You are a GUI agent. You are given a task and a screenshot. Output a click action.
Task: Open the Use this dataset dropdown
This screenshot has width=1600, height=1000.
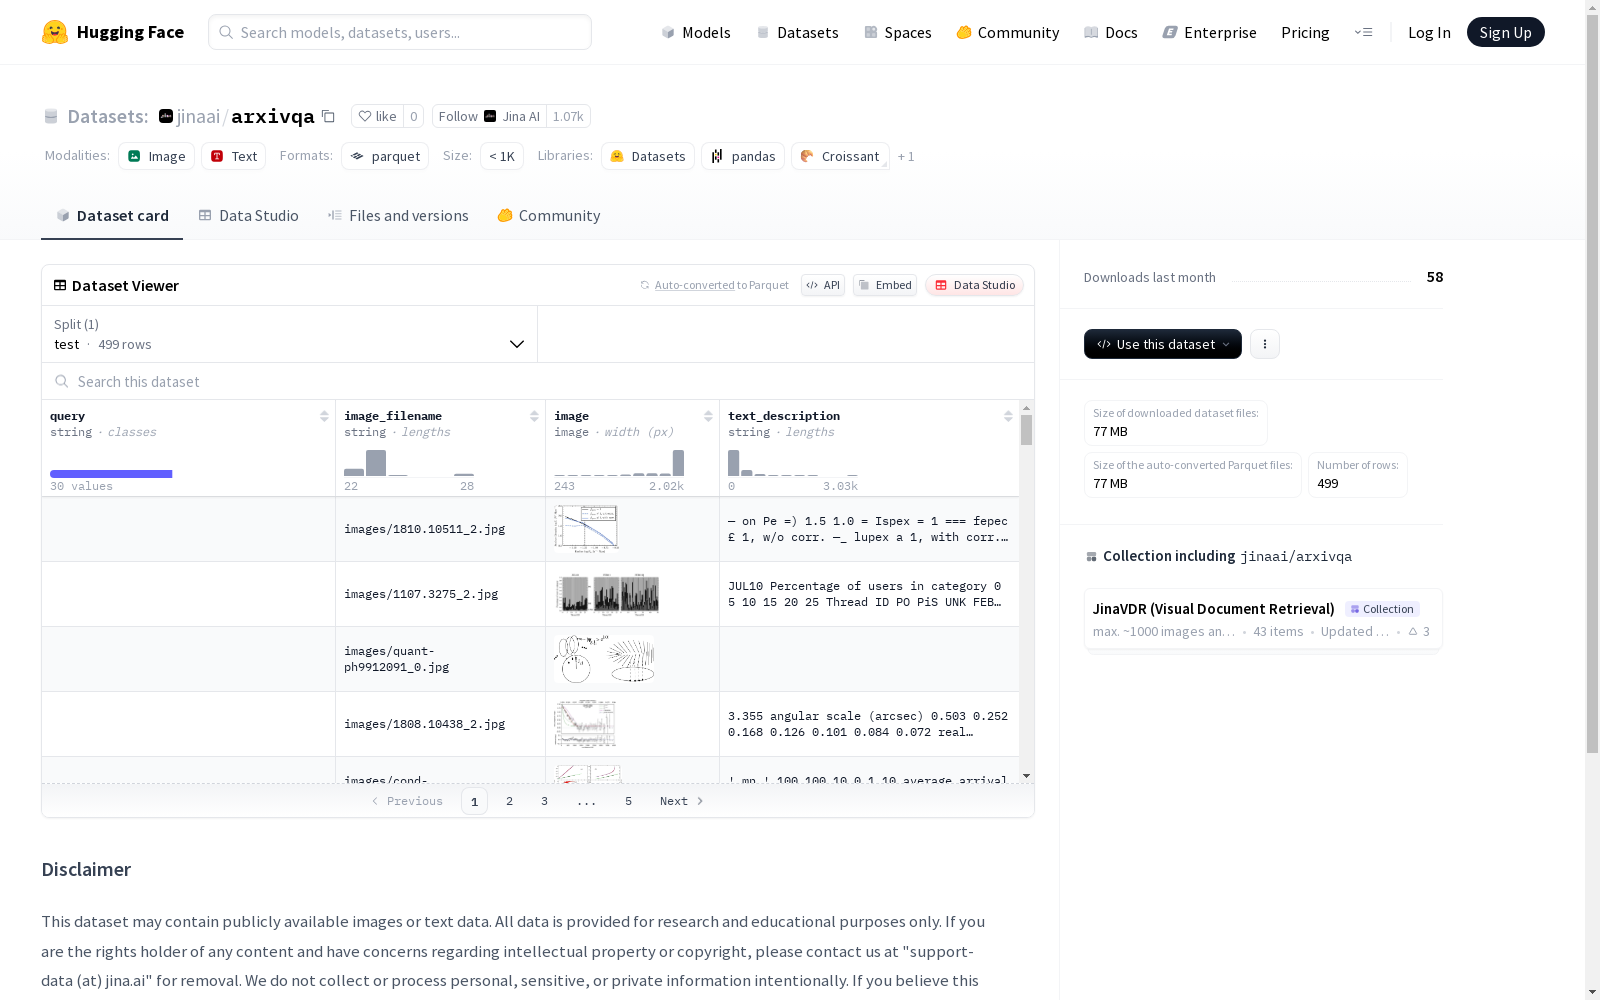[x=1163, y=344]
